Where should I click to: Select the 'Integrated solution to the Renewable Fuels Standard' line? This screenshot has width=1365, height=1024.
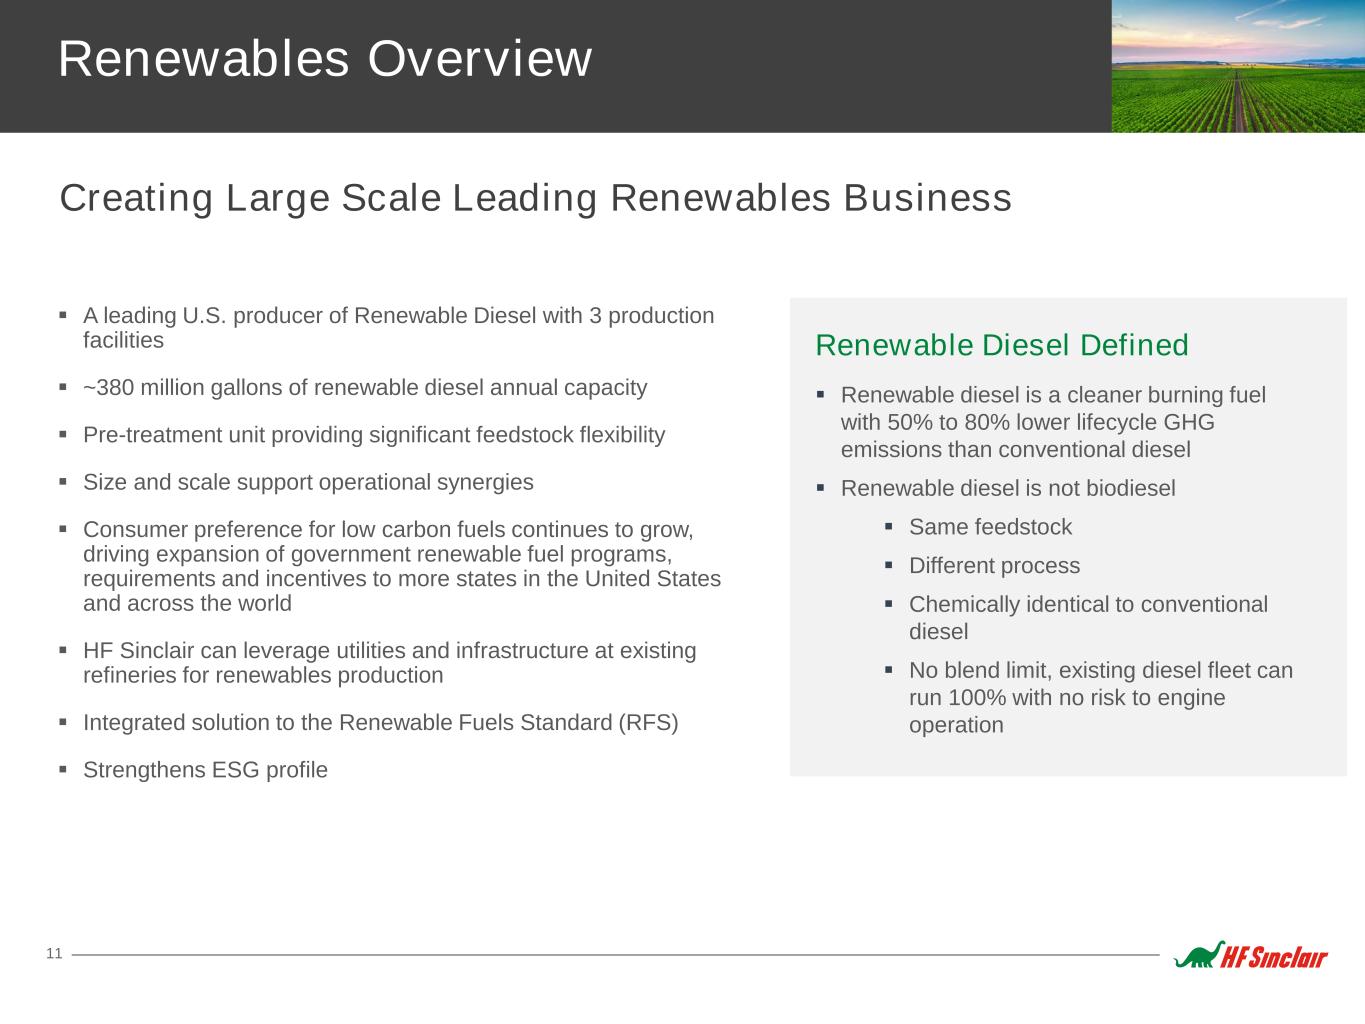(380, 722)
